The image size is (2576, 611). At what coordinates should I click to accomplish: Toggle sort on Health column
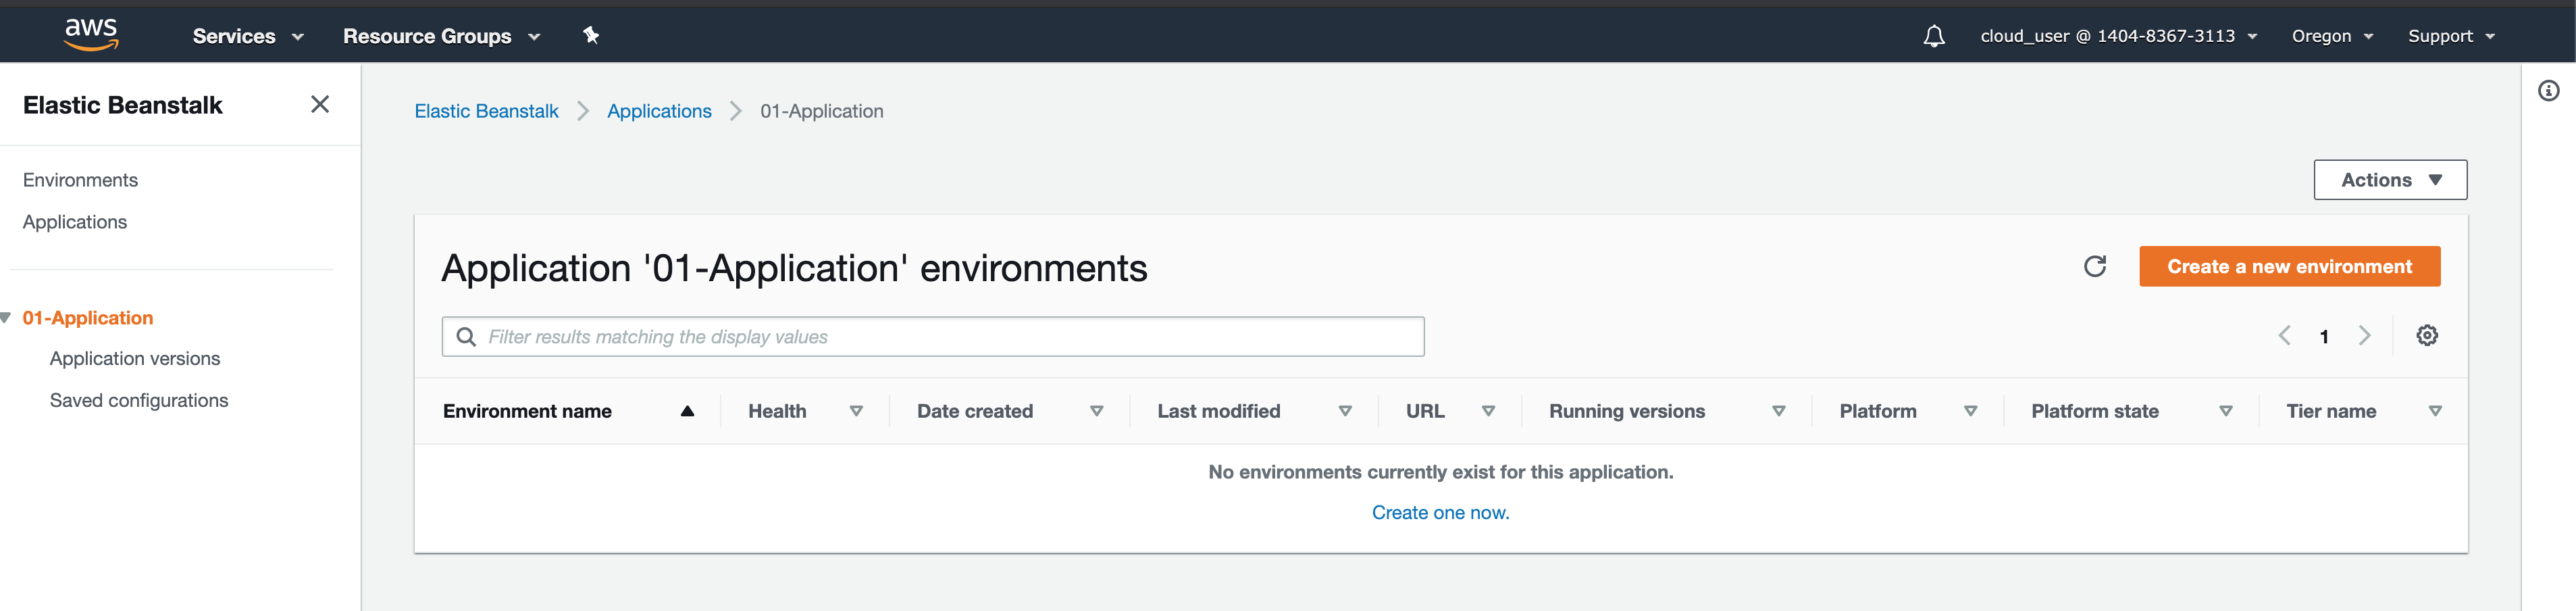coord(856,411)
